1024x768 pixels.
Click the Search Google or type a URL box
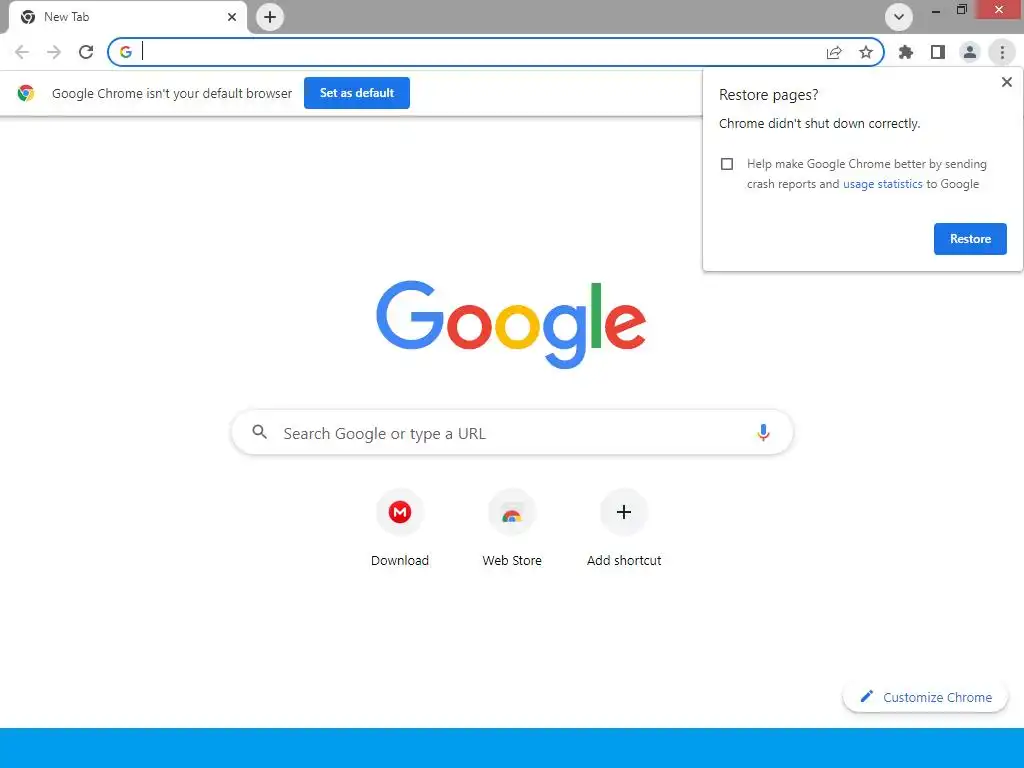coord(512,432)
